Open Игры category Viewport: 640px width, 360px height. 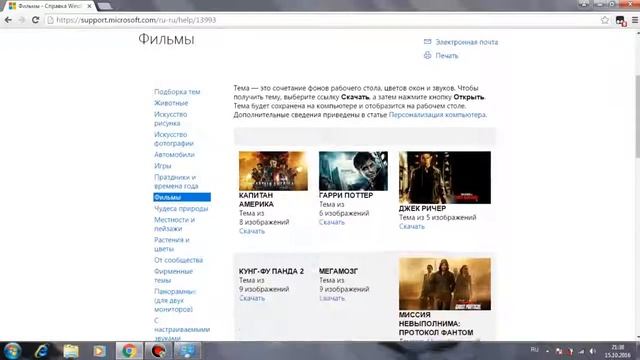tap(162, 166)
